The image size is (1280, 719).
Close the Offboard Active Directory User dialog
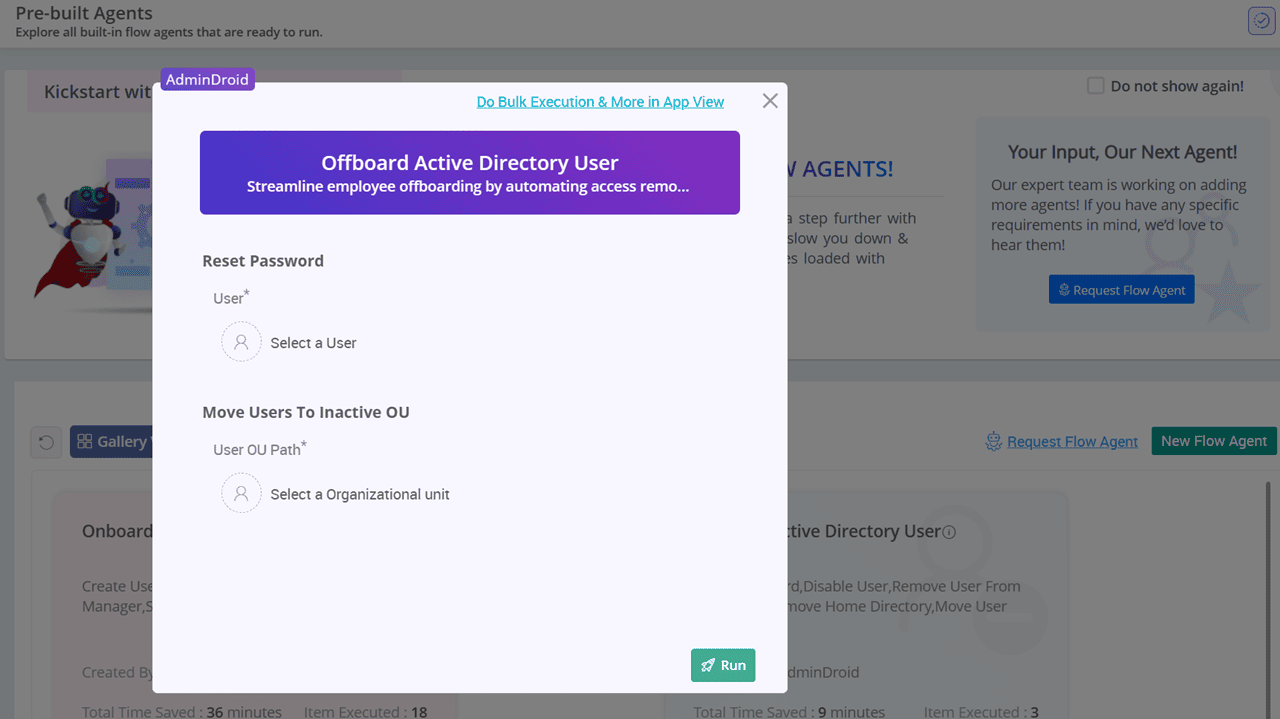point(769,100)
